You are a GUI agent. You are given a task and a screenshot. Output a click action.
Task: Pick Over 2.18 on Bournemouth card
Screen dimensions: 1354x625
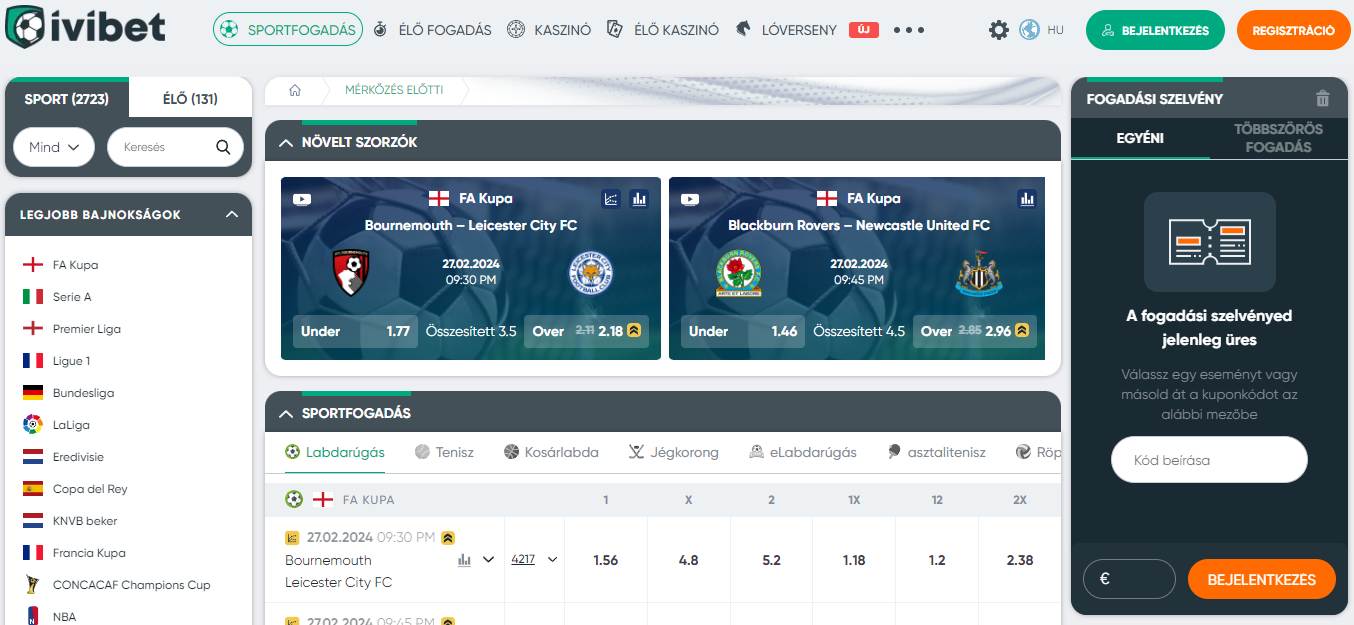tap(586, 331)
